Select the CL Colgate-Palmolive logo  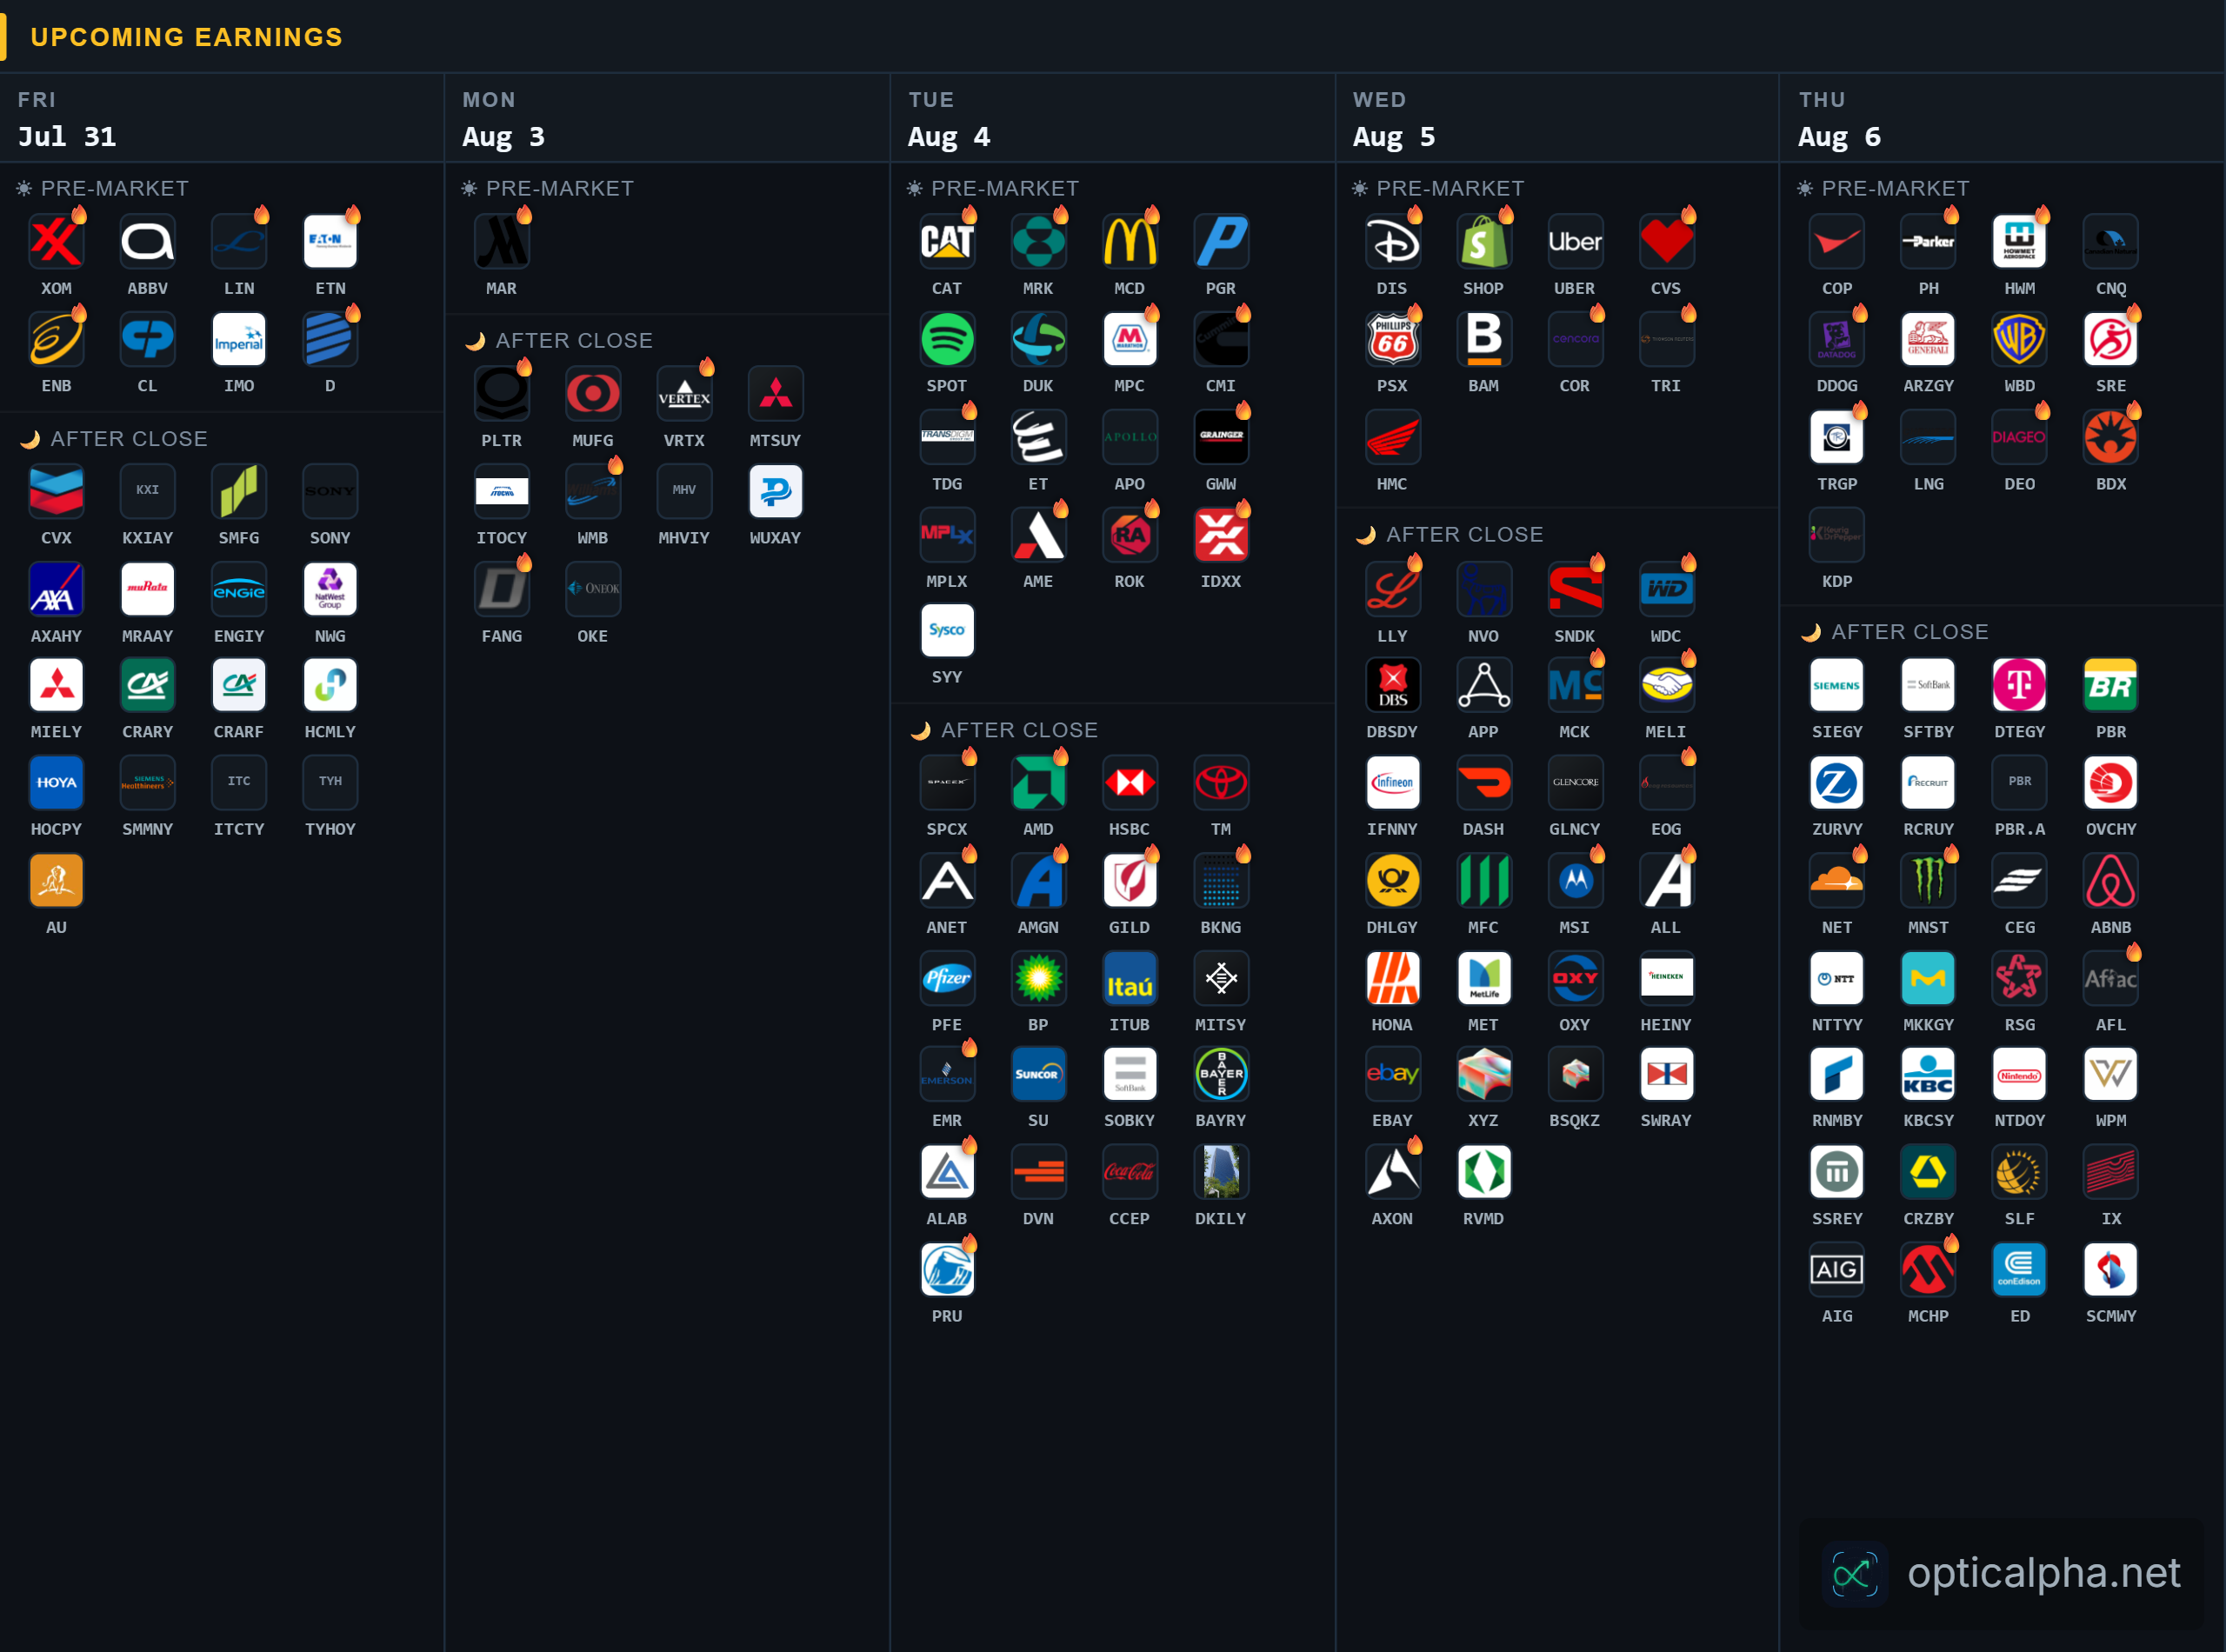147,339
